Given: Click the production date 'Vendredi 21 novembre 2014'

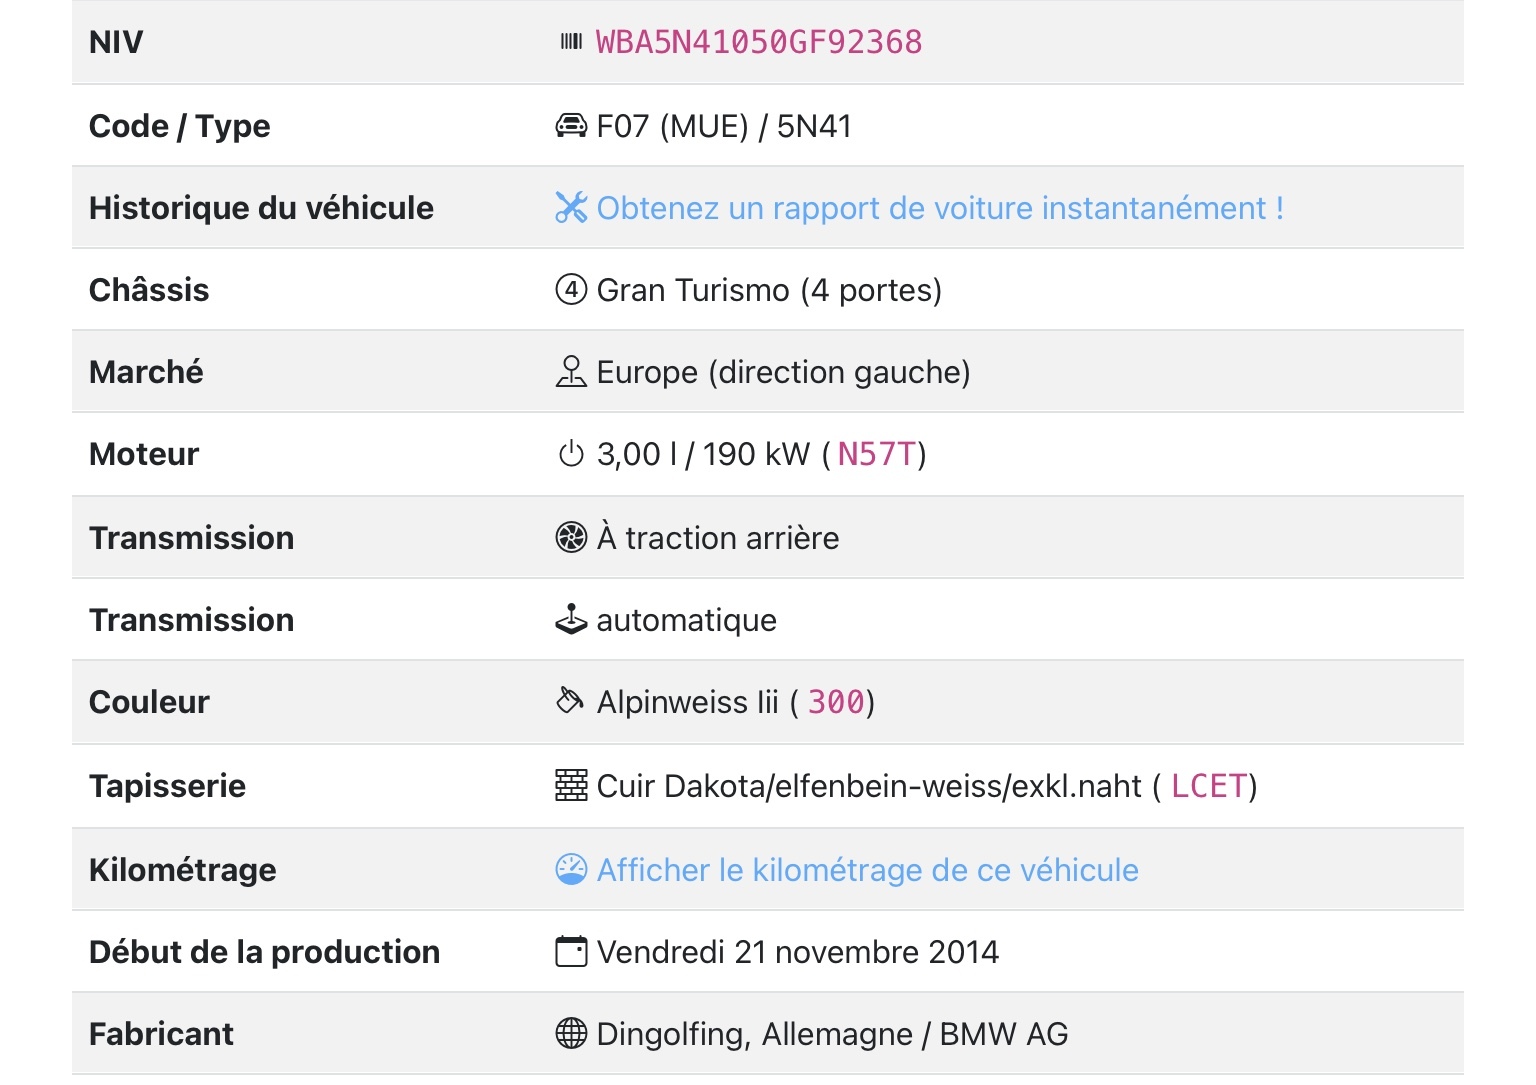Looking at the screenshot, I should tap(797, 952).
